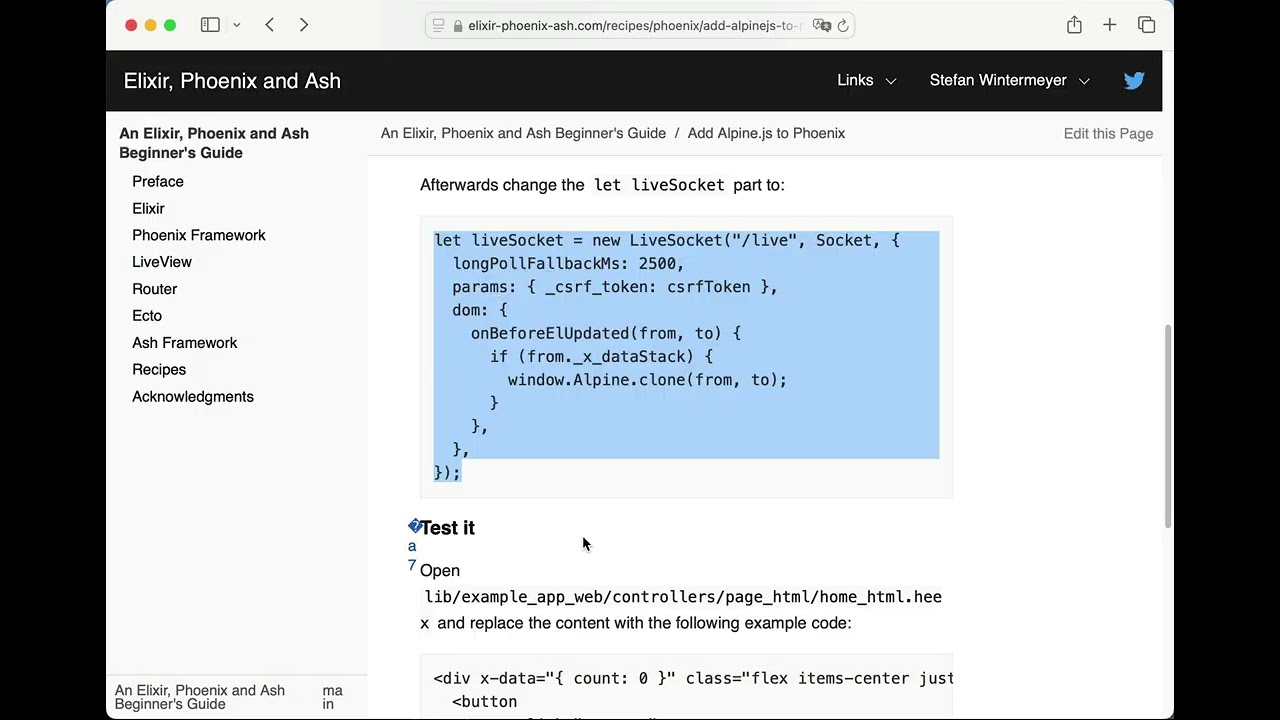
Task: Click the Beginner's Guide breadcrumb link
Action: (x=523, y=134)
